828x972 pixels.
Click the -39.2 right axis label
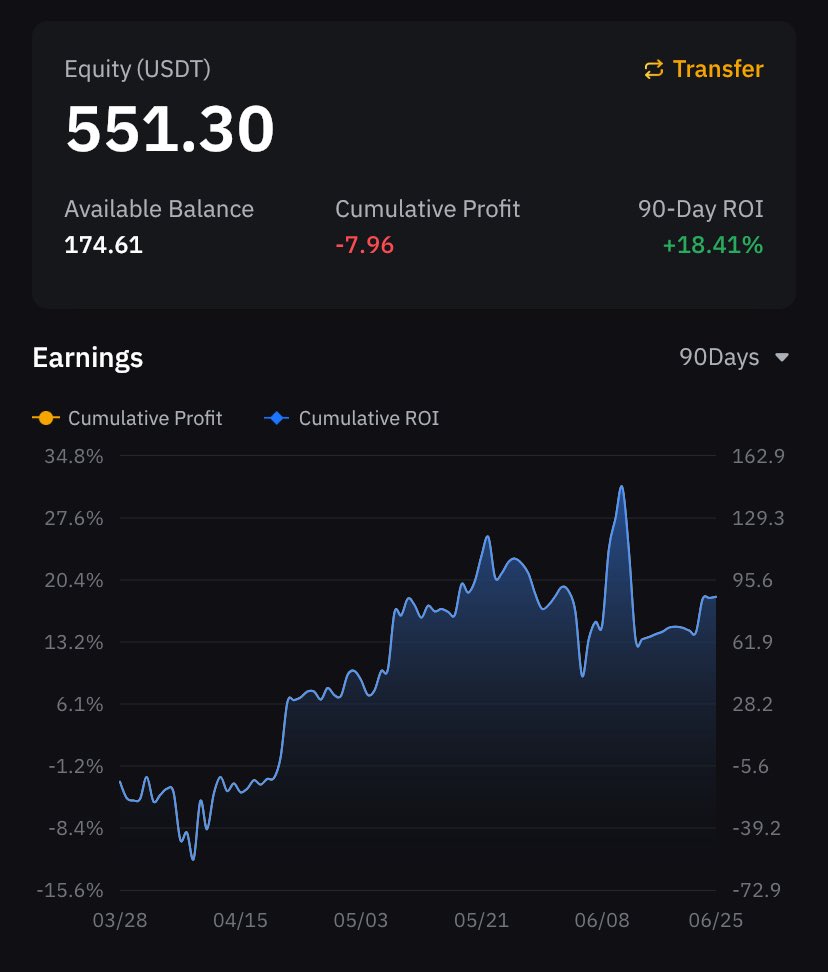[x=757, y=828]
